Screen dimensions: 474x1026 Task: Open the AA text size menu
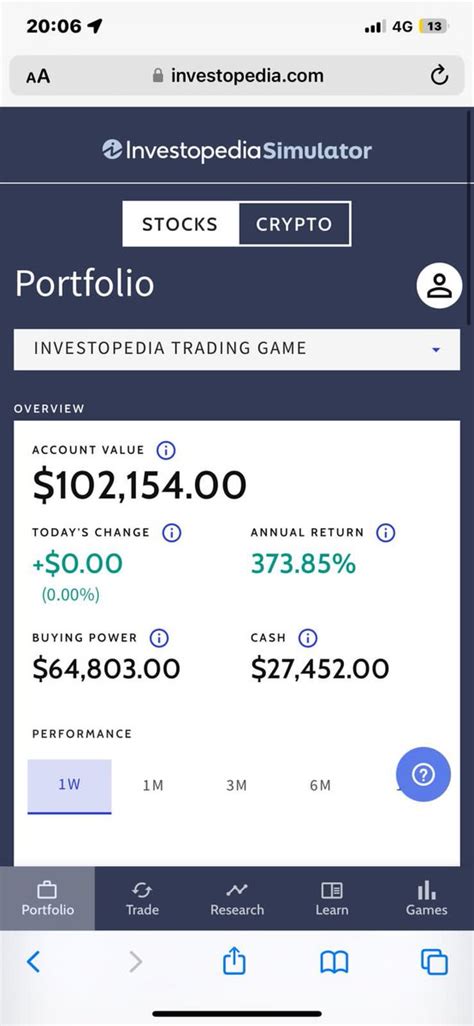pos(37,76)
